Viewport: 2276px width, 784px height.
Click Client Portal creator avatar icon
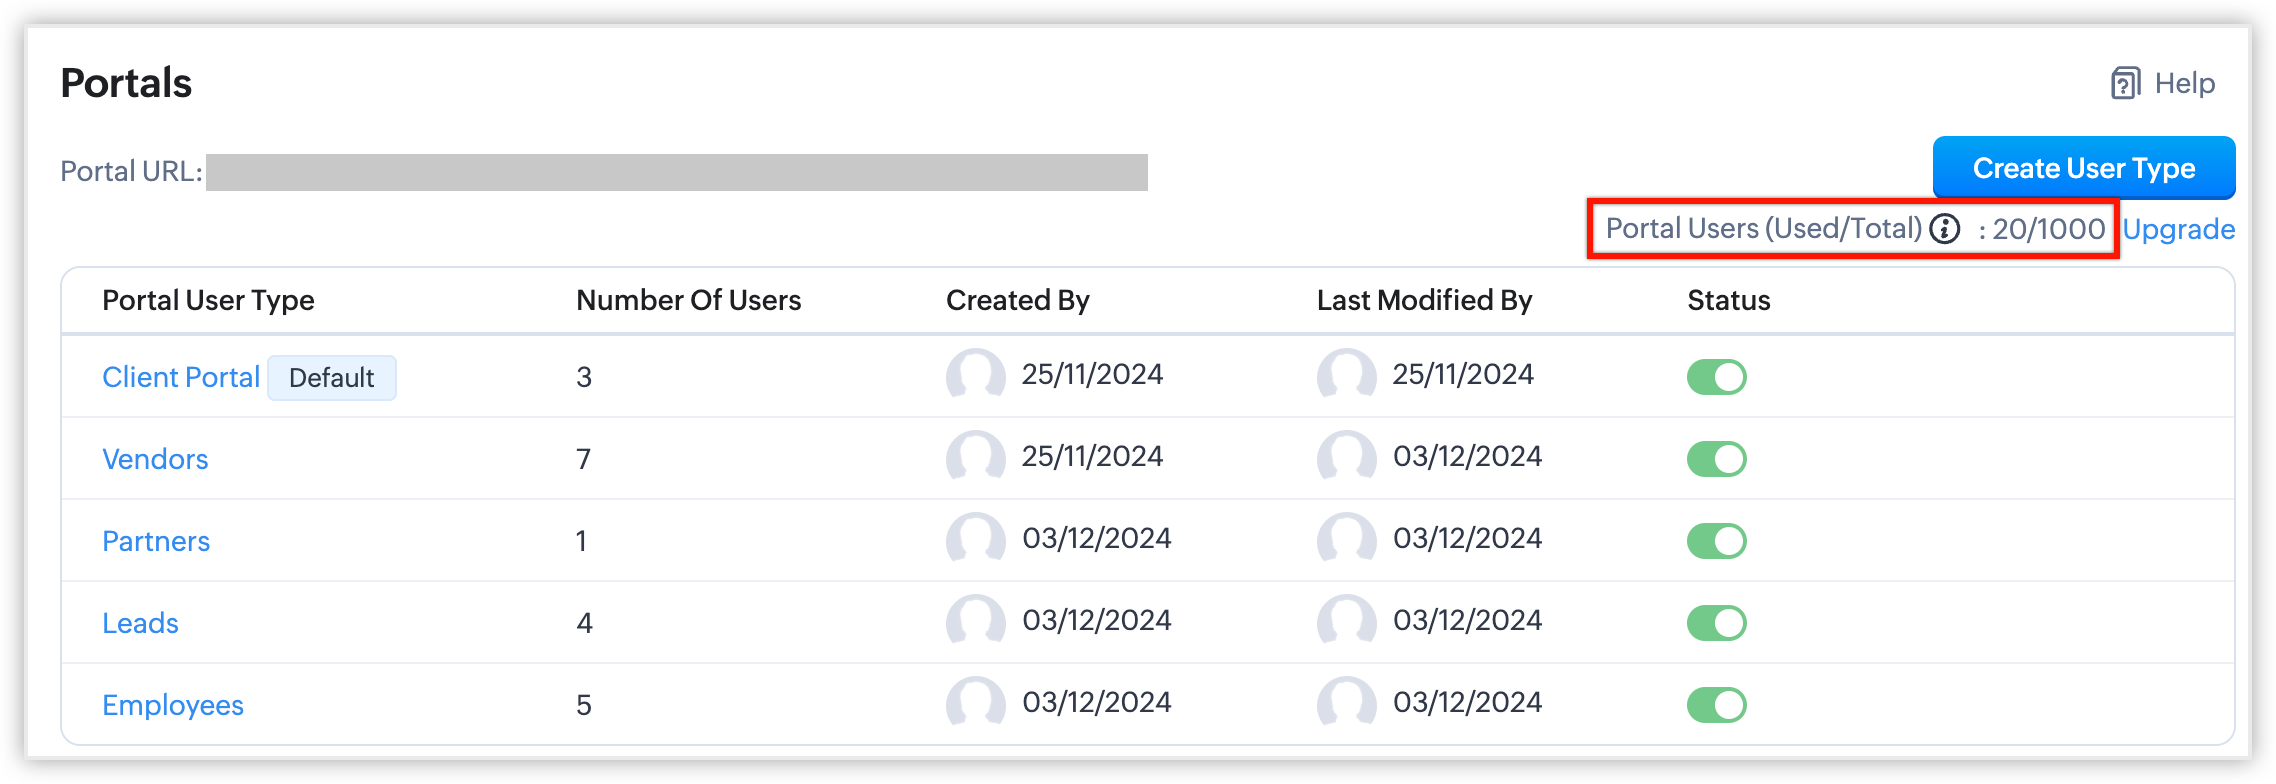[975, 376]
